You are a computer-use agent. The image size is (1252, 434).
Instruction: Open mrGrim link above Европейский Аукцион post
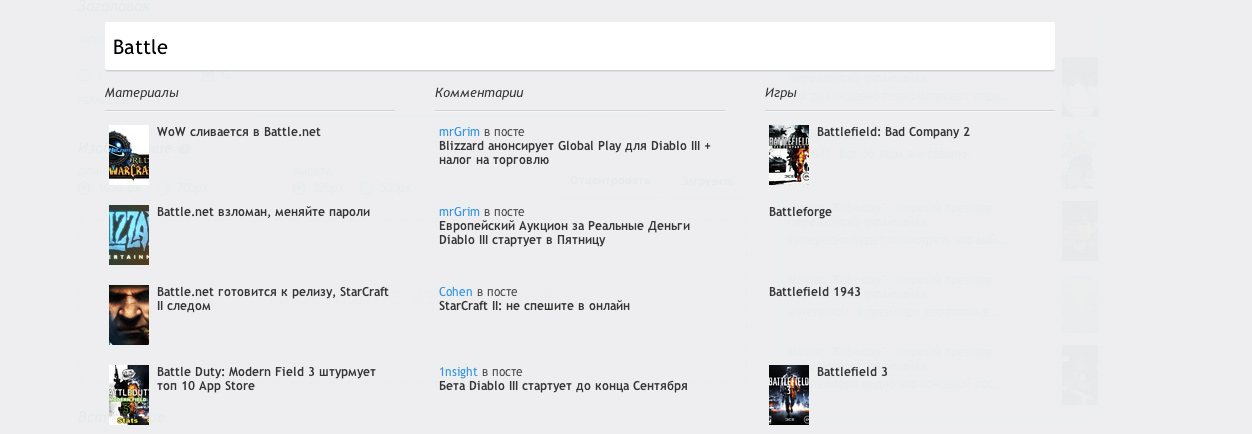tap(459, 212)
